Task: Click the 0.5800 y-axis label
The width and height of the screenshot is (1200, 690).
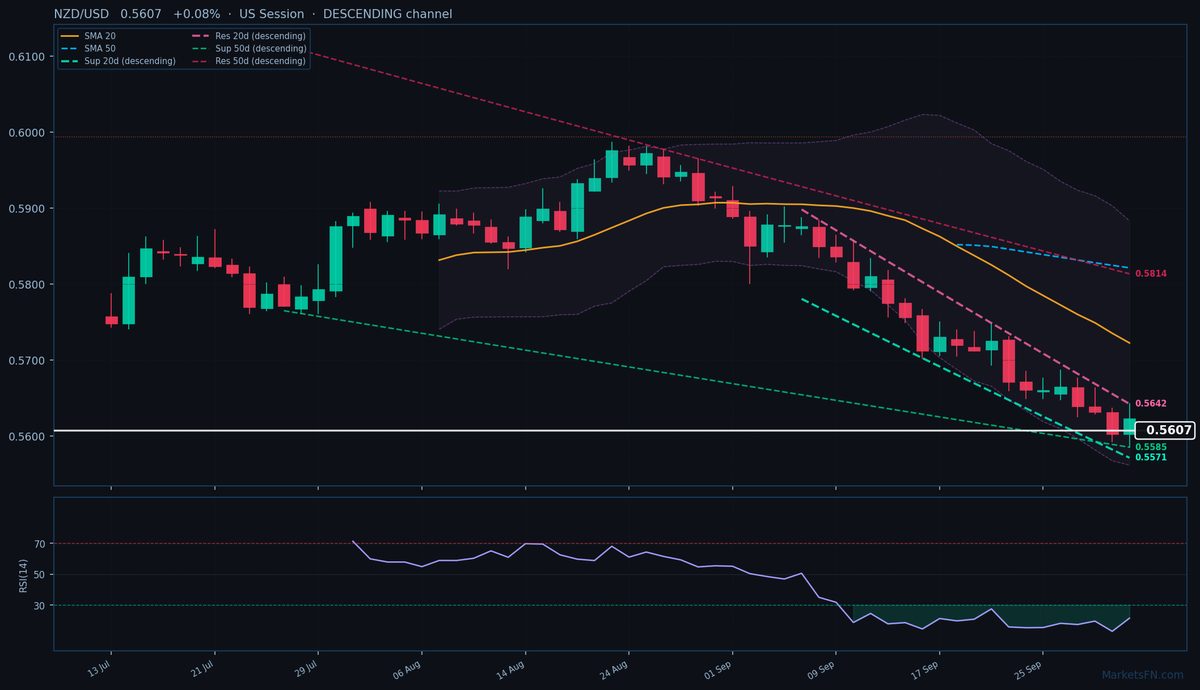Action: (27, 285)
